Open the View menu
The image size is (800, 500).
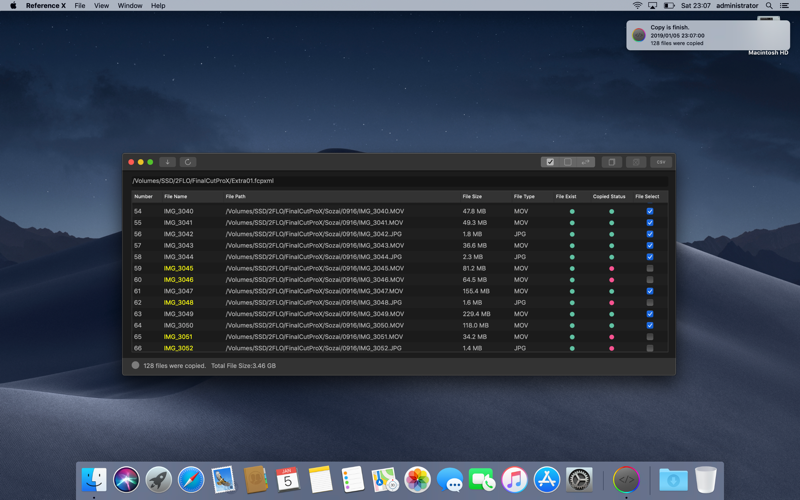[102, 6]
